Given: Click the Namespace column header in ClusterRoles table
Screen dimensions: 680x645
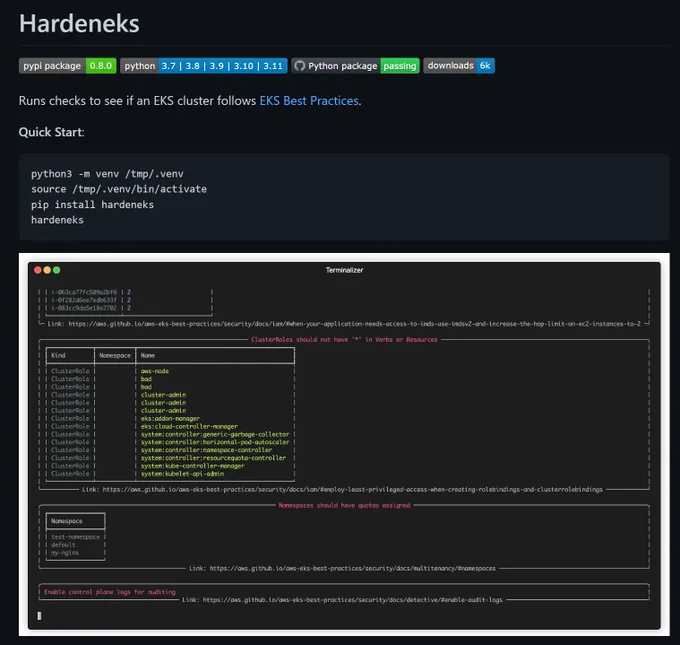Looking at the screenshot, I should (114, 355).
